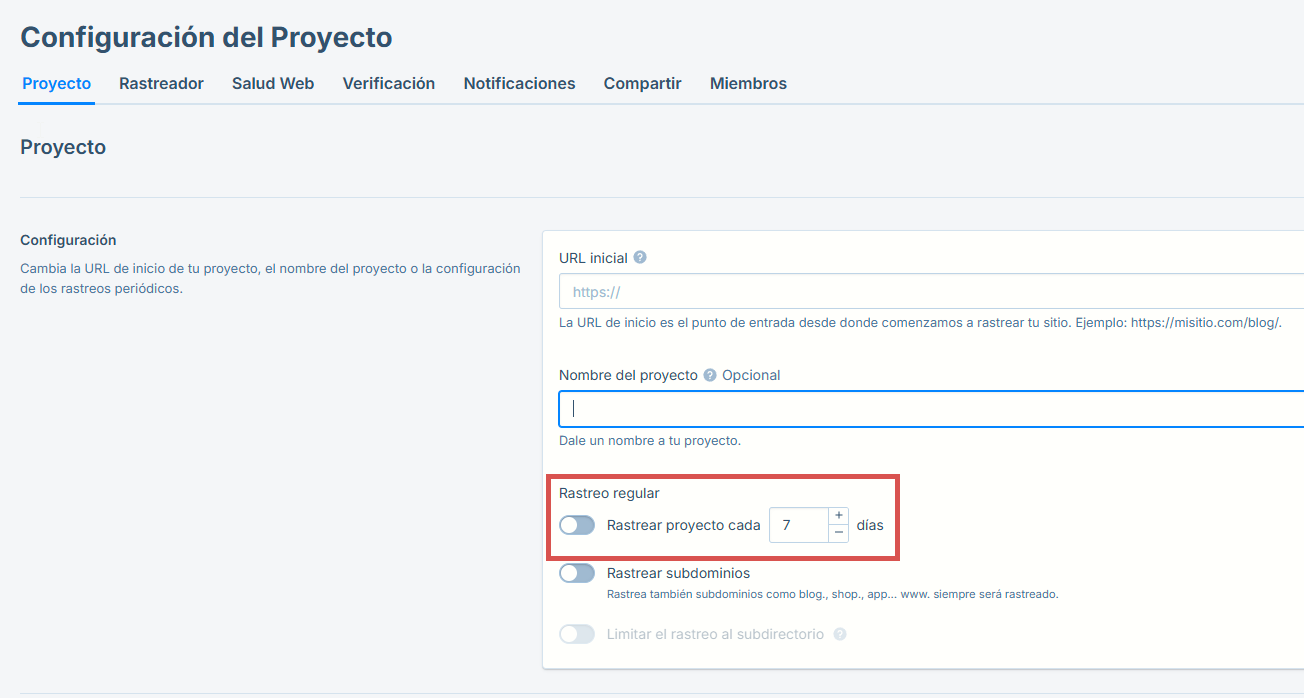1304x698 pixels.
Task: Click the Limitar el rastreo al subdirectorio switch
Action: click(x=577, y=633)
